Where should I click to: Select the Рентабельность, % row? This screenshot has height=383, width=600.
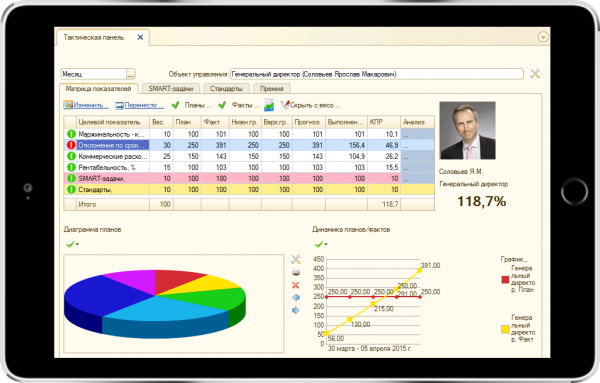tap(249, 168)
